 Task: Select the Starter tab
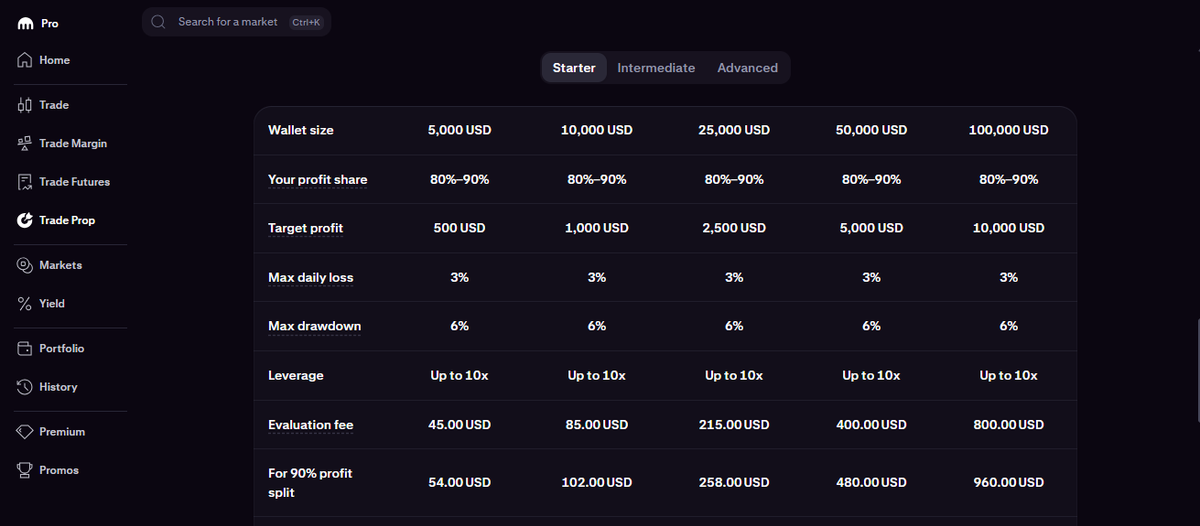(x=574, y=68)
